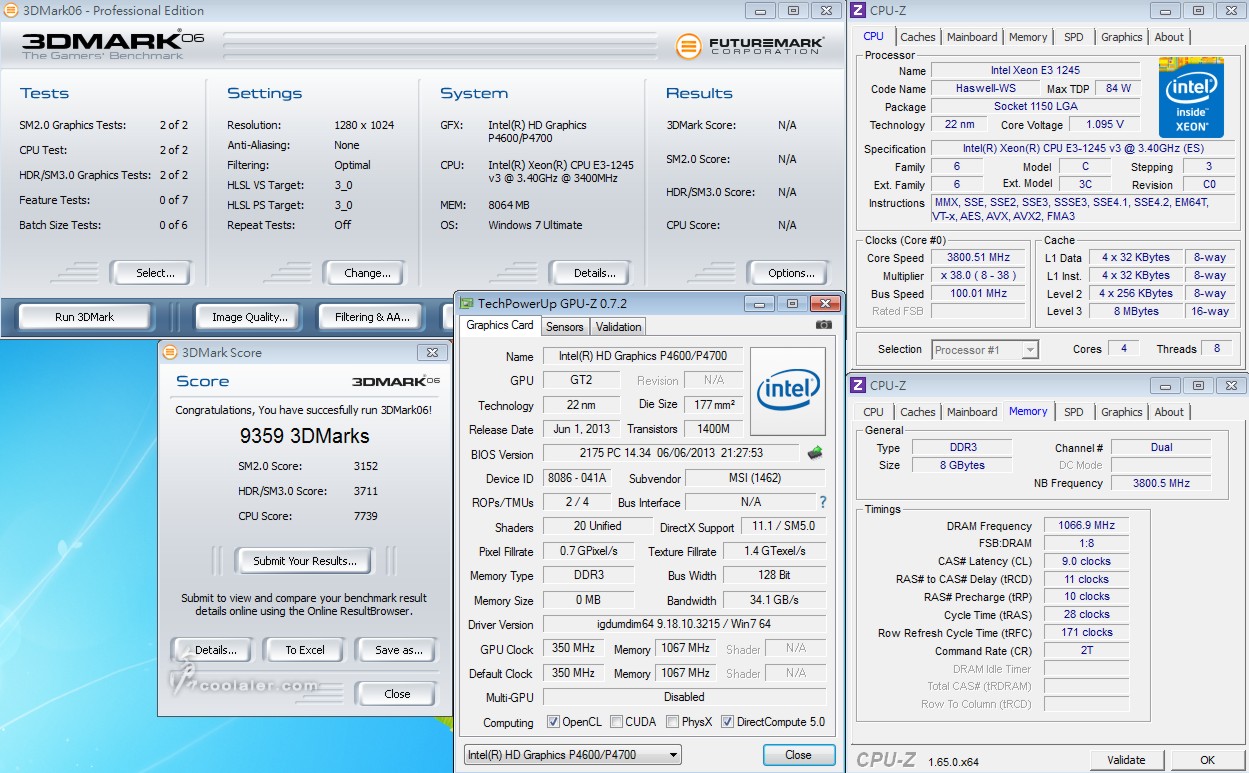Click the Save as... button
This screenshot has width=1249, height=773.
tap(398, 650)
